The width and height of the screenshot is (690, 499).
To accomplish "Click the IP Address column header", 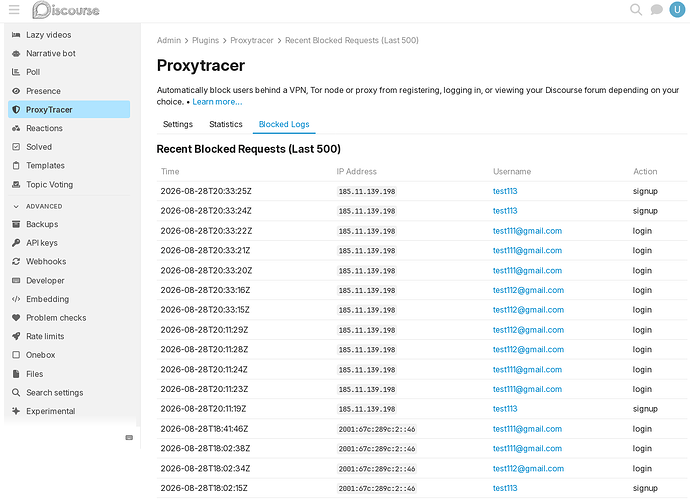I will click(x=356, y=172).
